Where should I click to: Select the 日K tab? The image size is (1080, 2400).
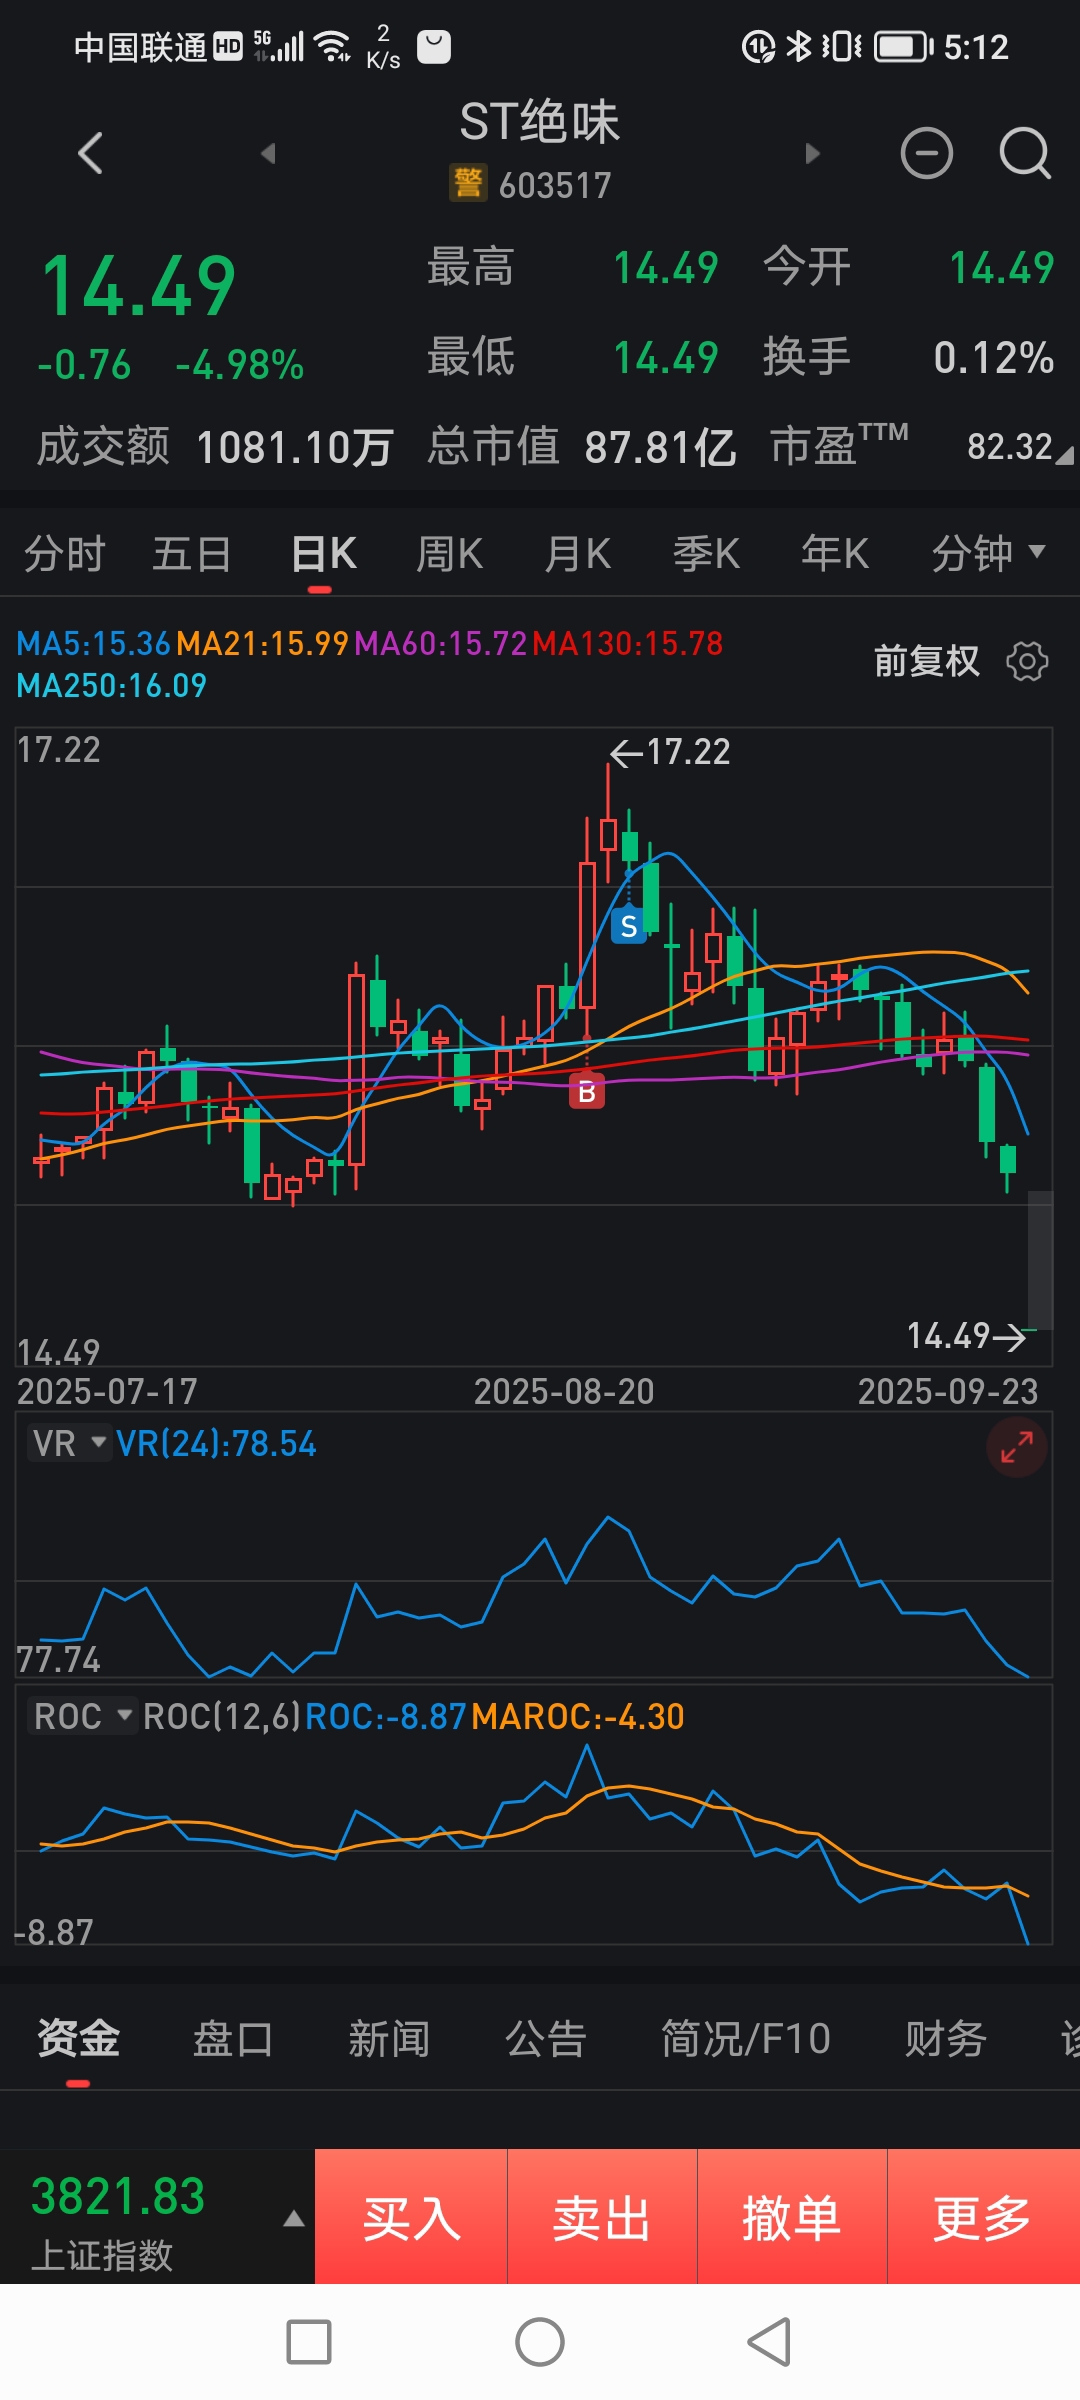click(324, 553)
